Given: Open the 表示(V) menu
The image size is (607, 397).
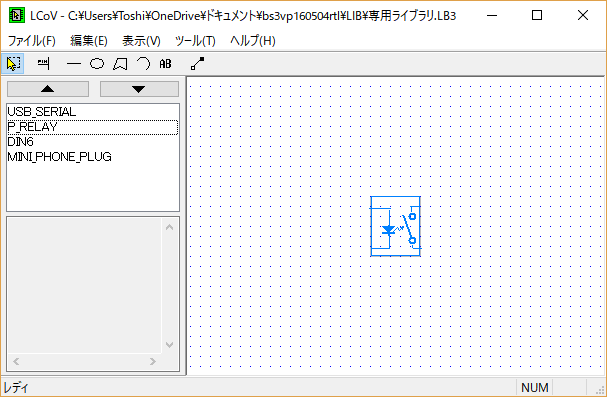Looking at the screenshot, I should pos(141,41).
